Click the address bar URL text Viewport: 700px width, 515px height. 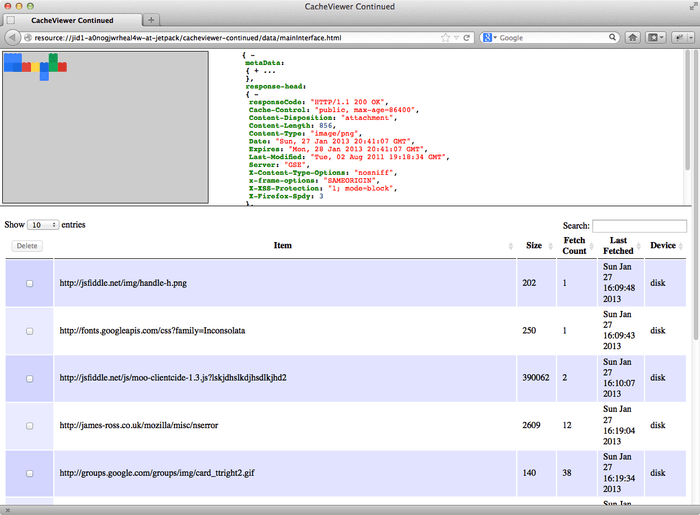click(188, 38)
